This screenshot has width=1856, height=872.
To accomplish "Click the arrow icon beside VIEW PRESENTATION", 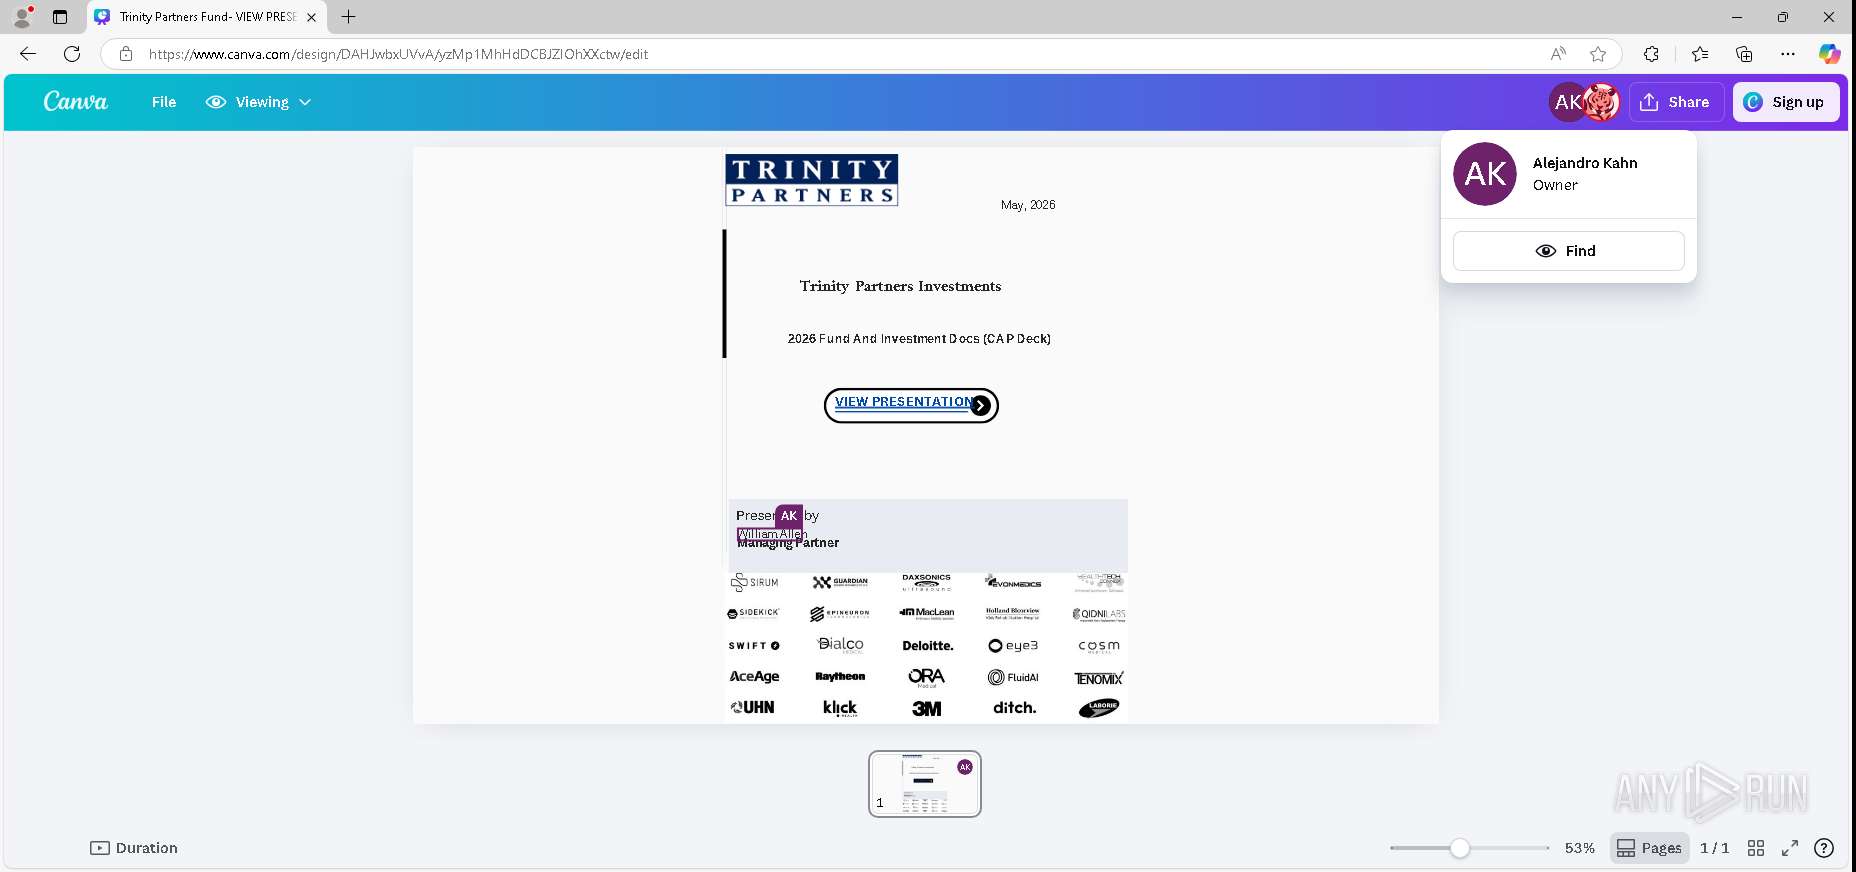I will pos(981,405).
